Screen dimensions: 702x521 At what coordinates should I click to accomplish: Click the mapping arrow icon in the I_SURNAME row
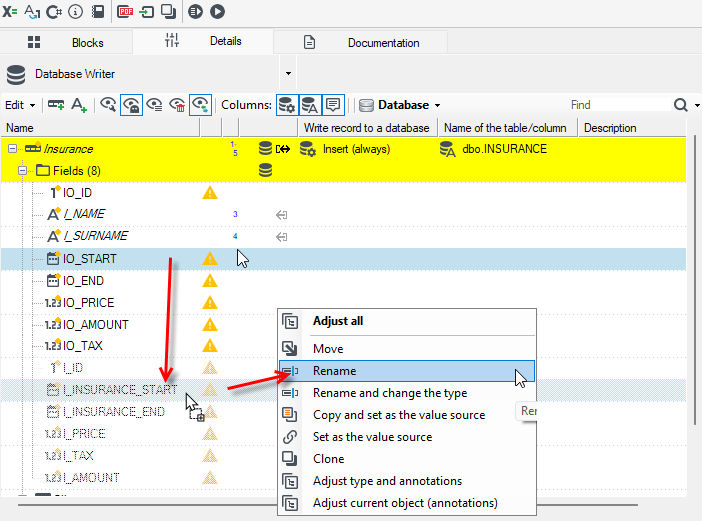(x=282, y=237)
